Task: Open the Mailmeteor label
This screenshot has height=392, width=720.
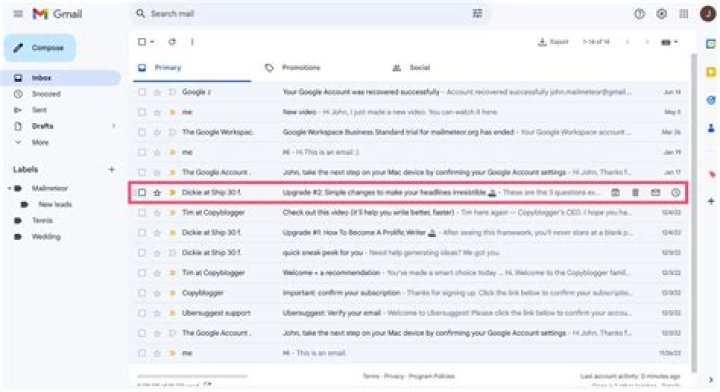Action: (x=50, y=188)
